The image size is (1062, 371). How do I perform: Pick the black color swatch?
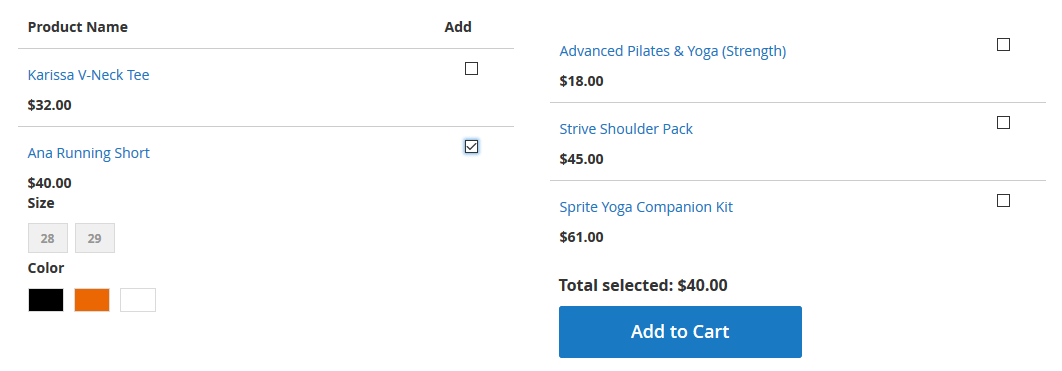pos(46,300)
